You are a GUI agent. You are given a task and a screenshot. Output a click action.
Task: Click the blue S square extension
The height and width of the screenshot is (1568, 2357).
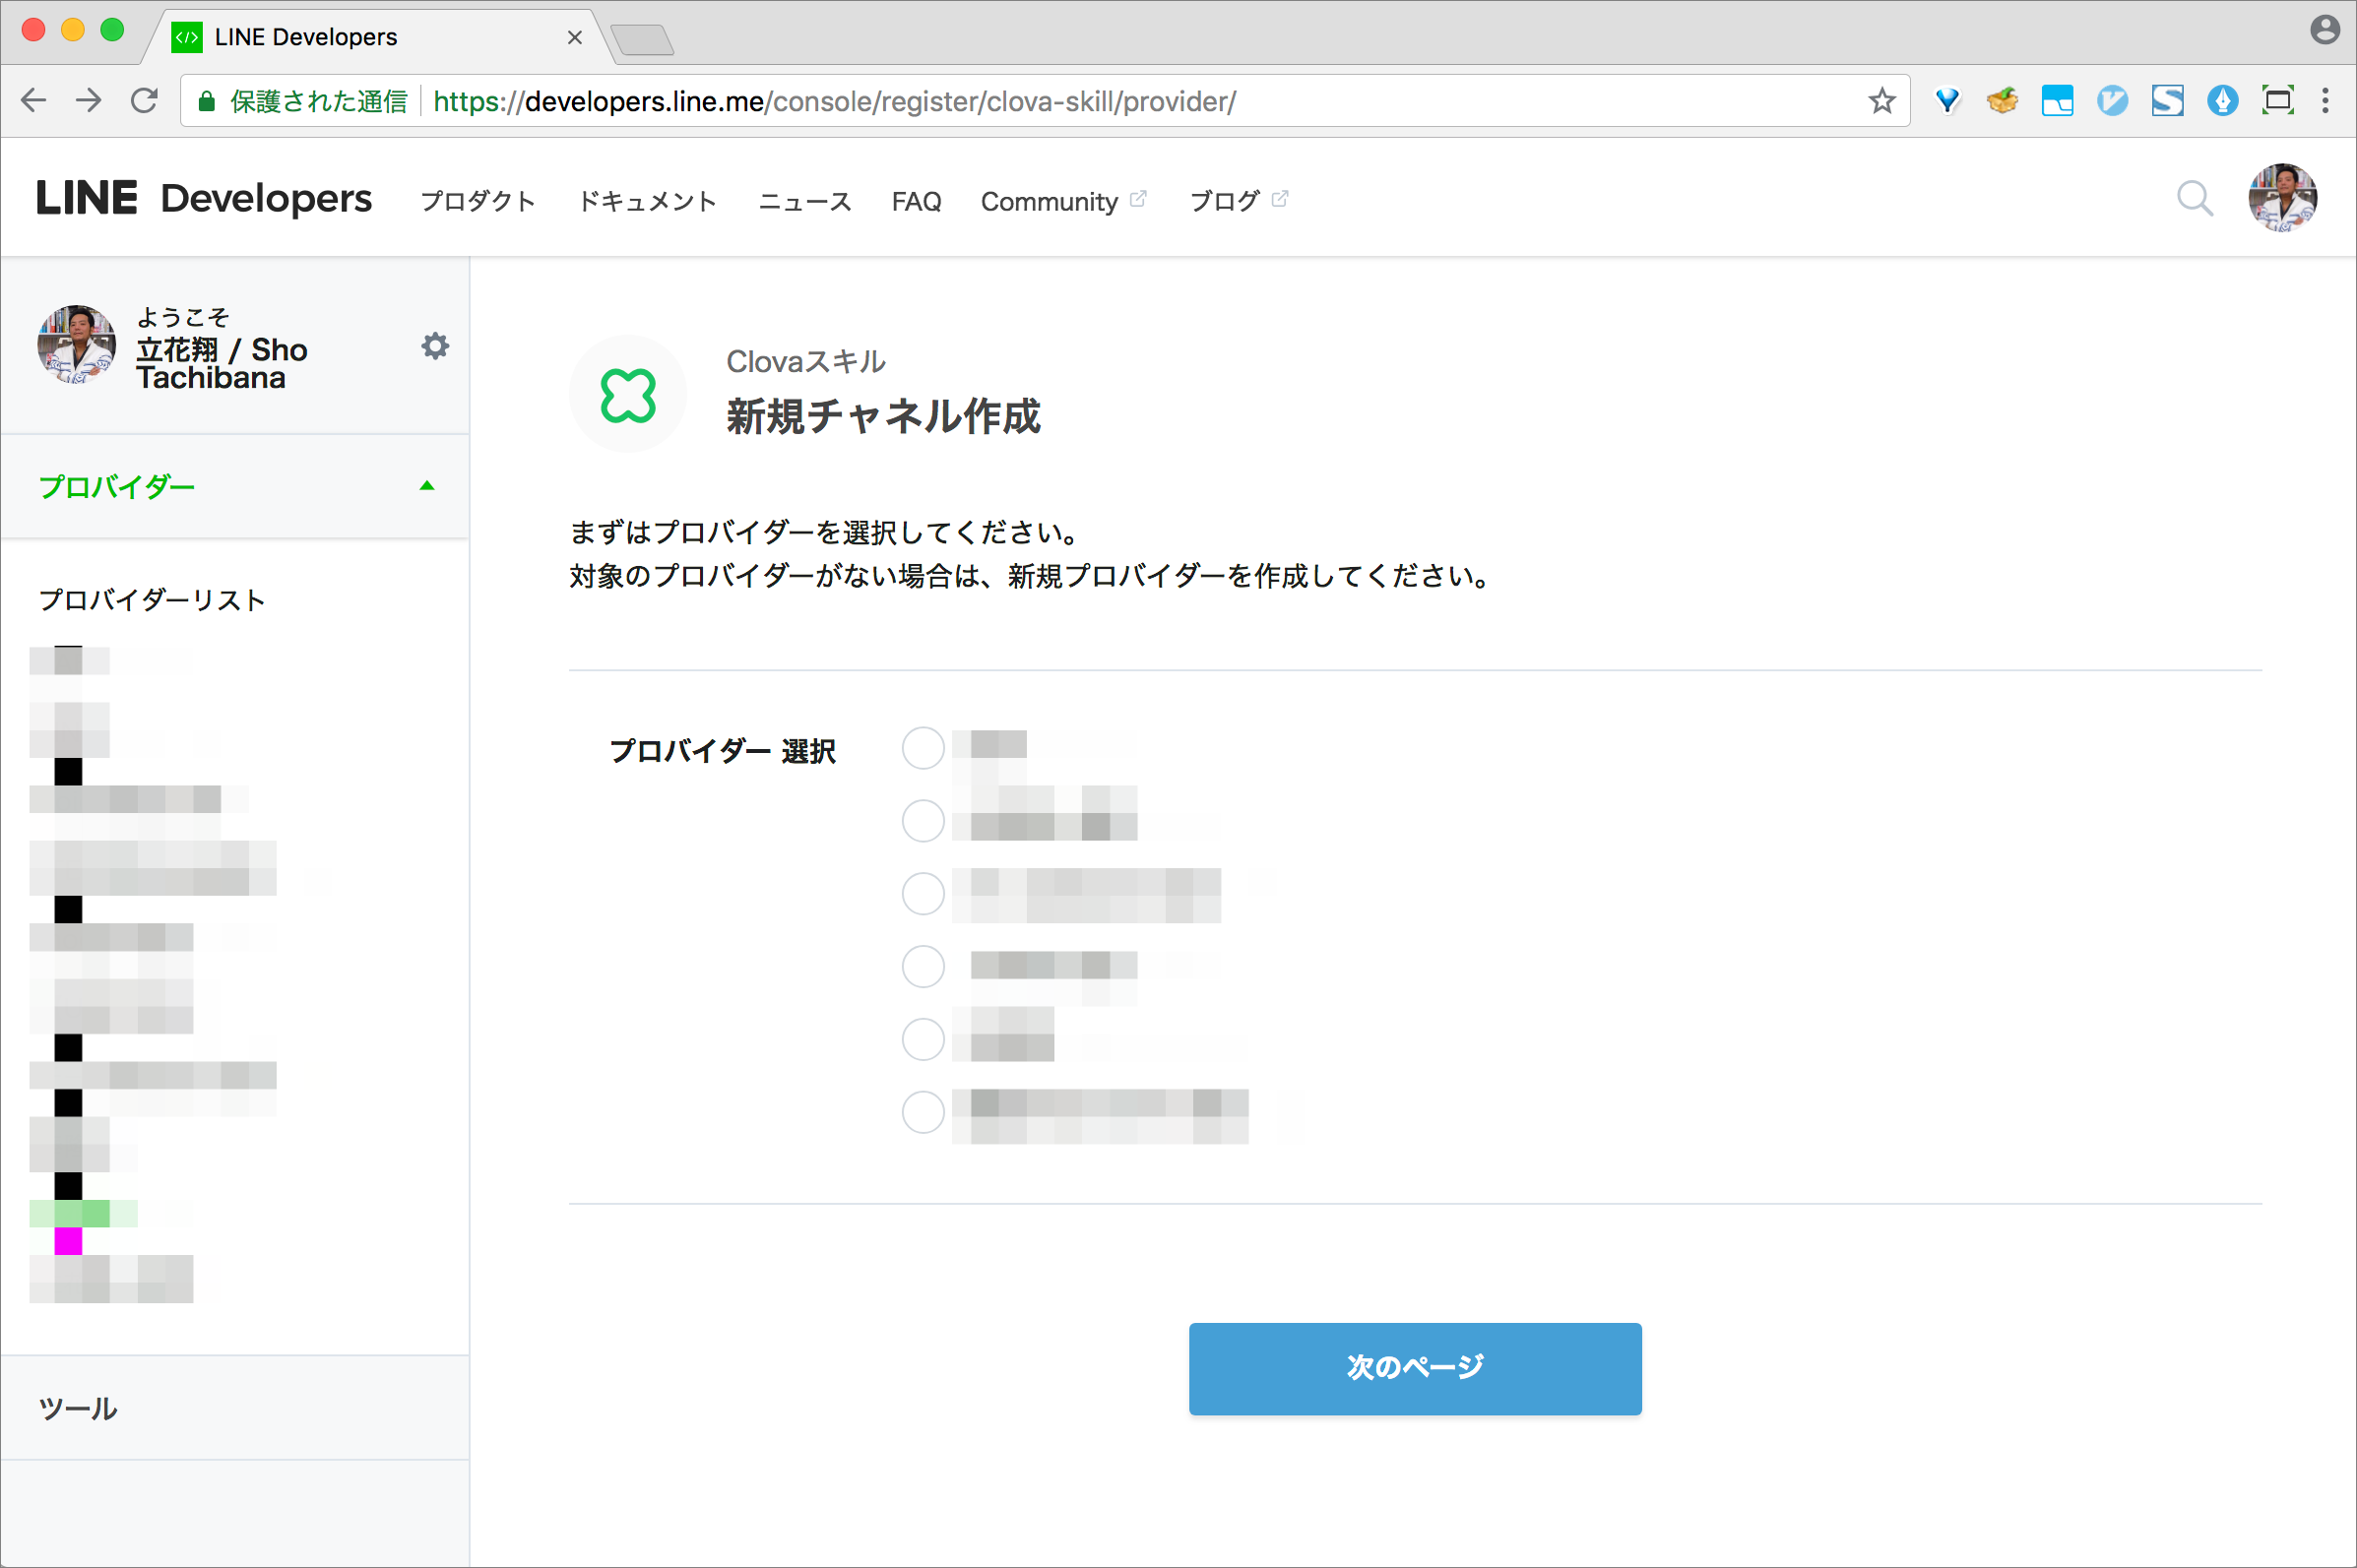click(x=2167, y=100)
